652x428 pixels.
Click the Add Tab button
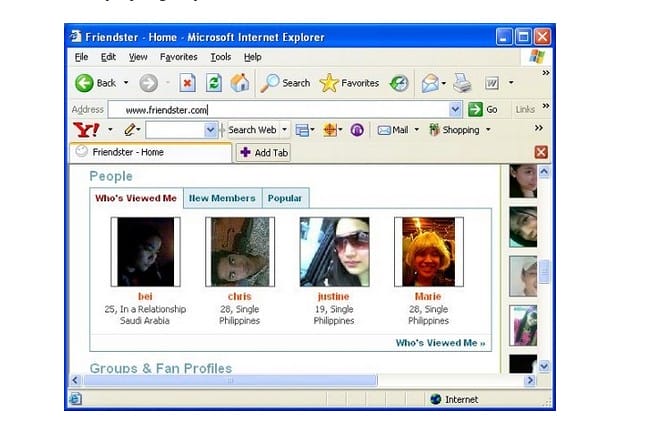(264, 152)
